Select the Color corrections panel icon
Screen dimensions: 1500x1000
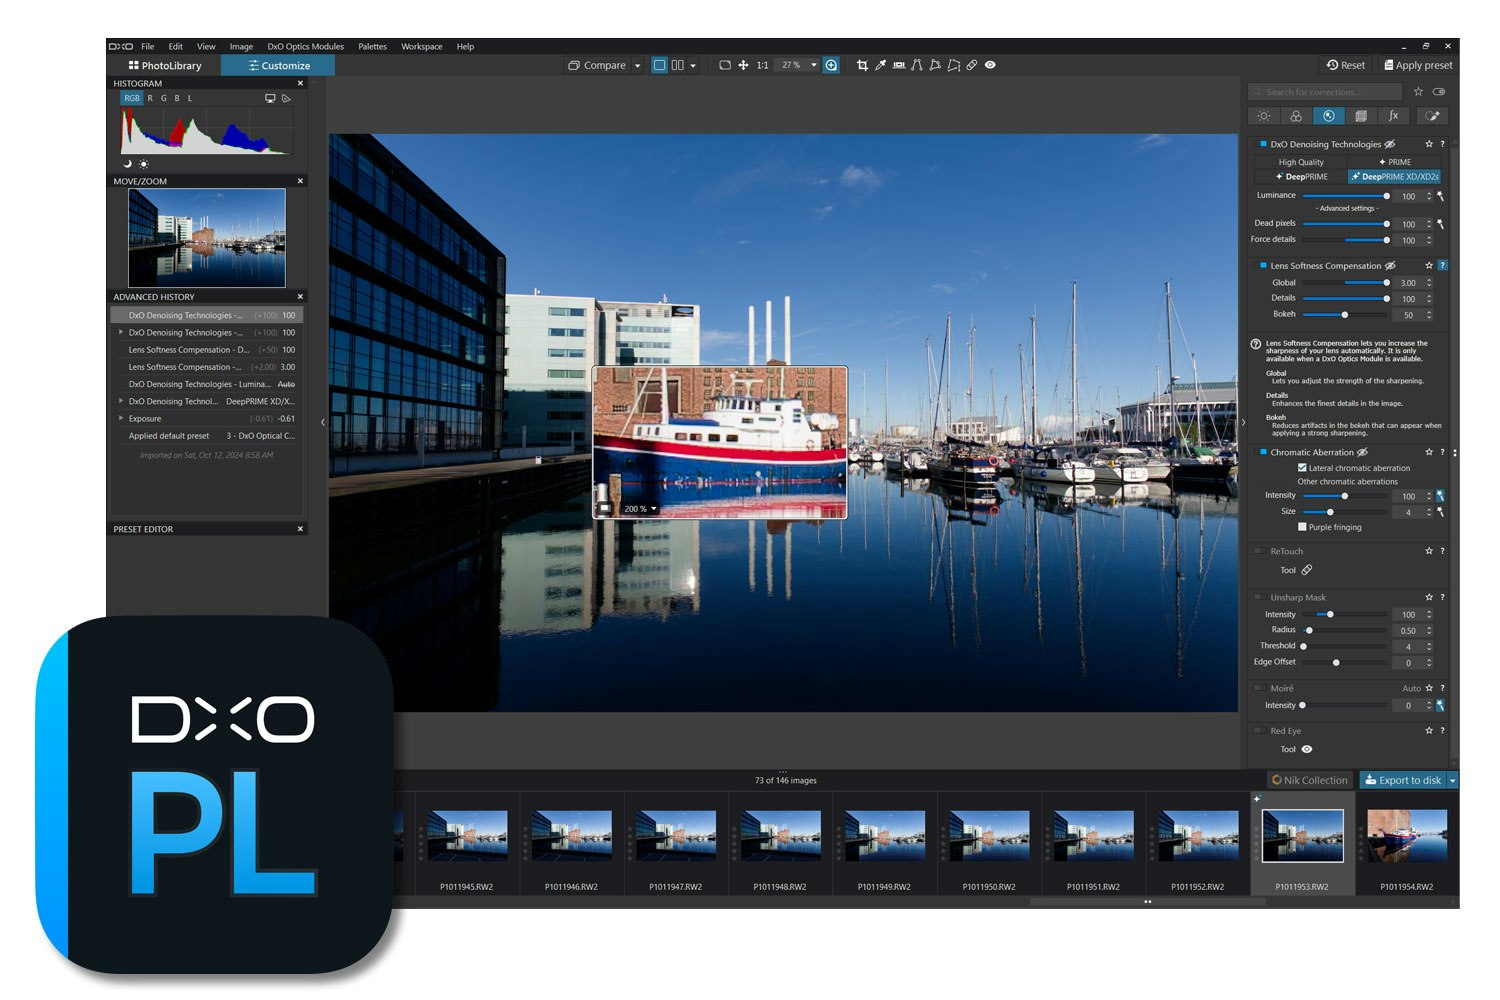tap(1297, 116)
